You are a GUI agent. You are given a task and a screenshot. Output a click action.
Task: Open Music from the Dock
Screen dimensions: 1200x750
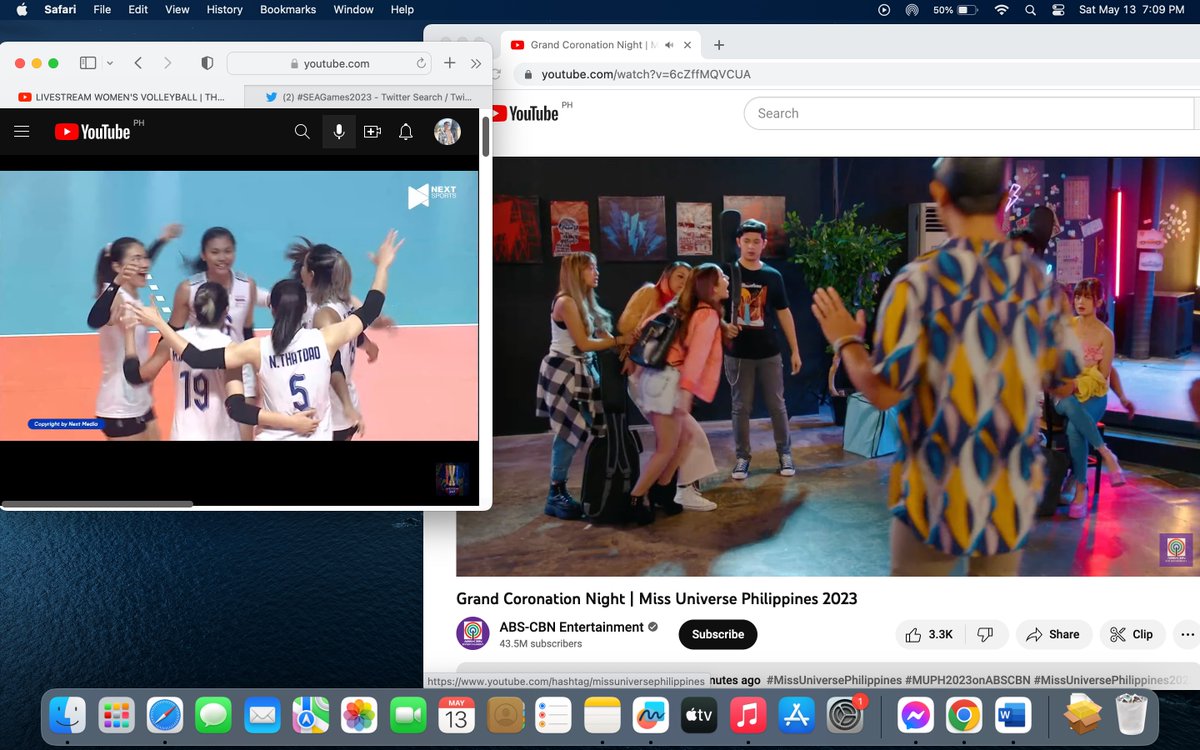pyautogui.click(x=748, y=715)
